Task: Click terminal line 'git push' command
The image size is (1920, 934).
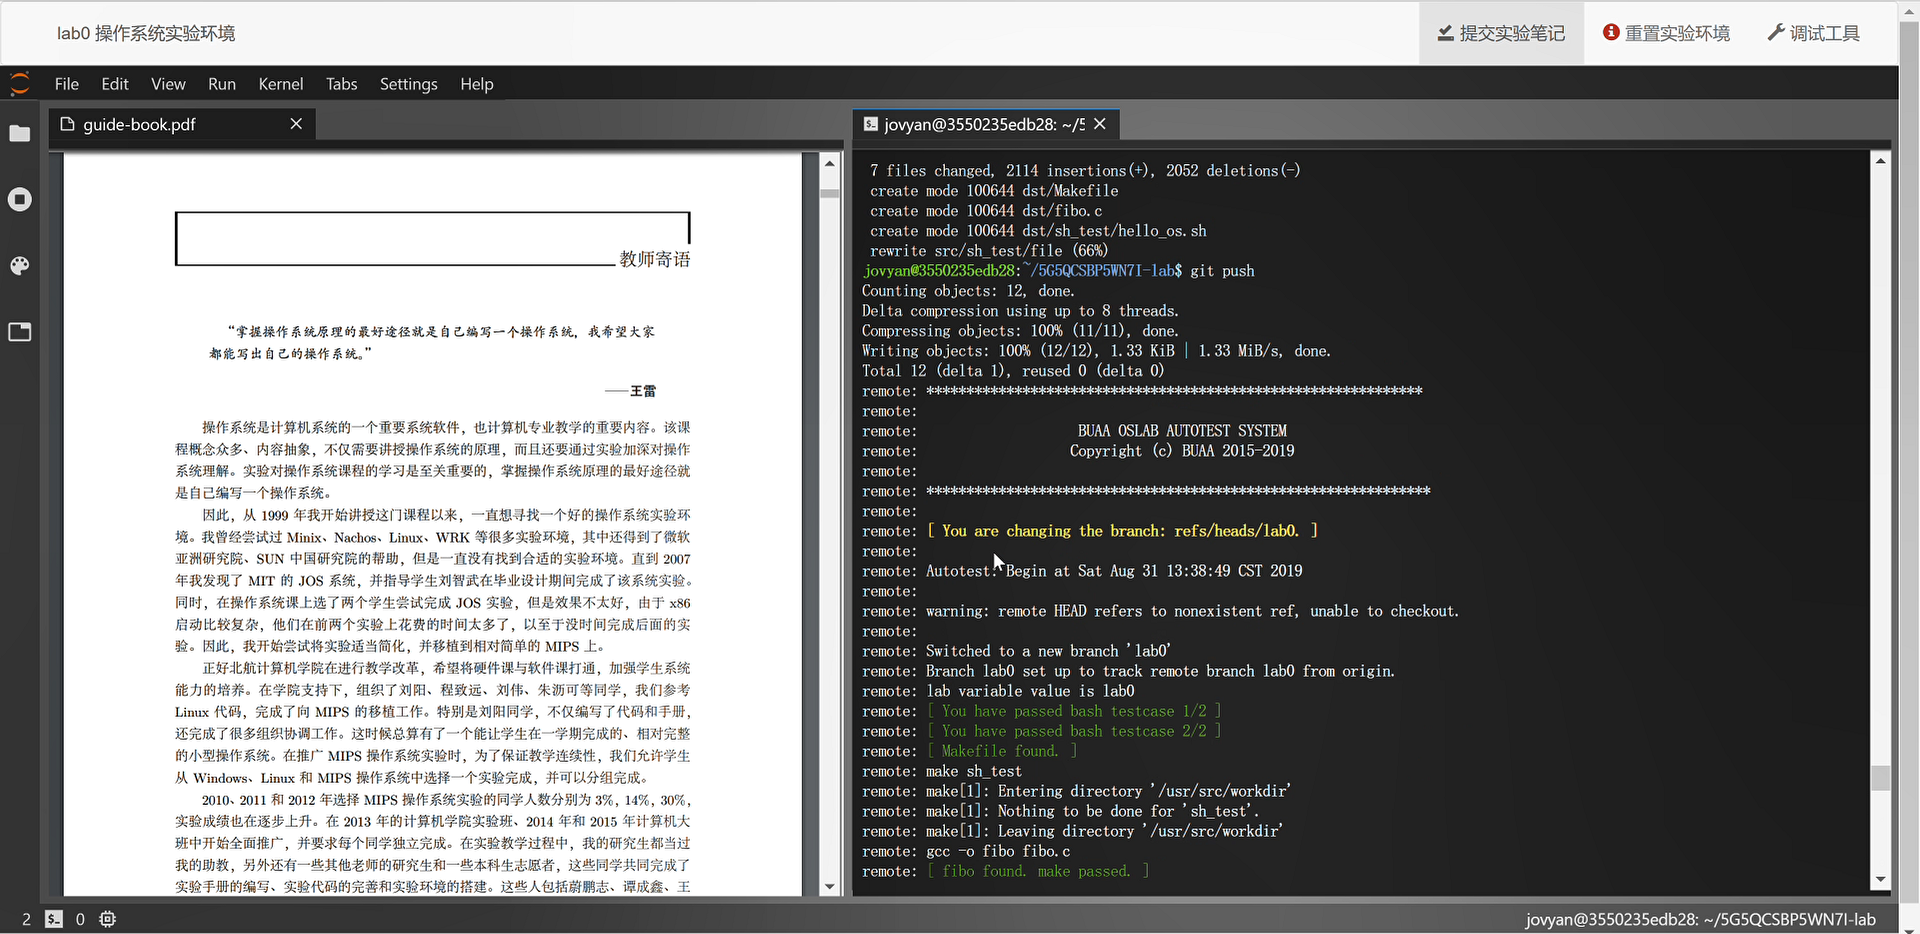Action: tap(1222, 271)
